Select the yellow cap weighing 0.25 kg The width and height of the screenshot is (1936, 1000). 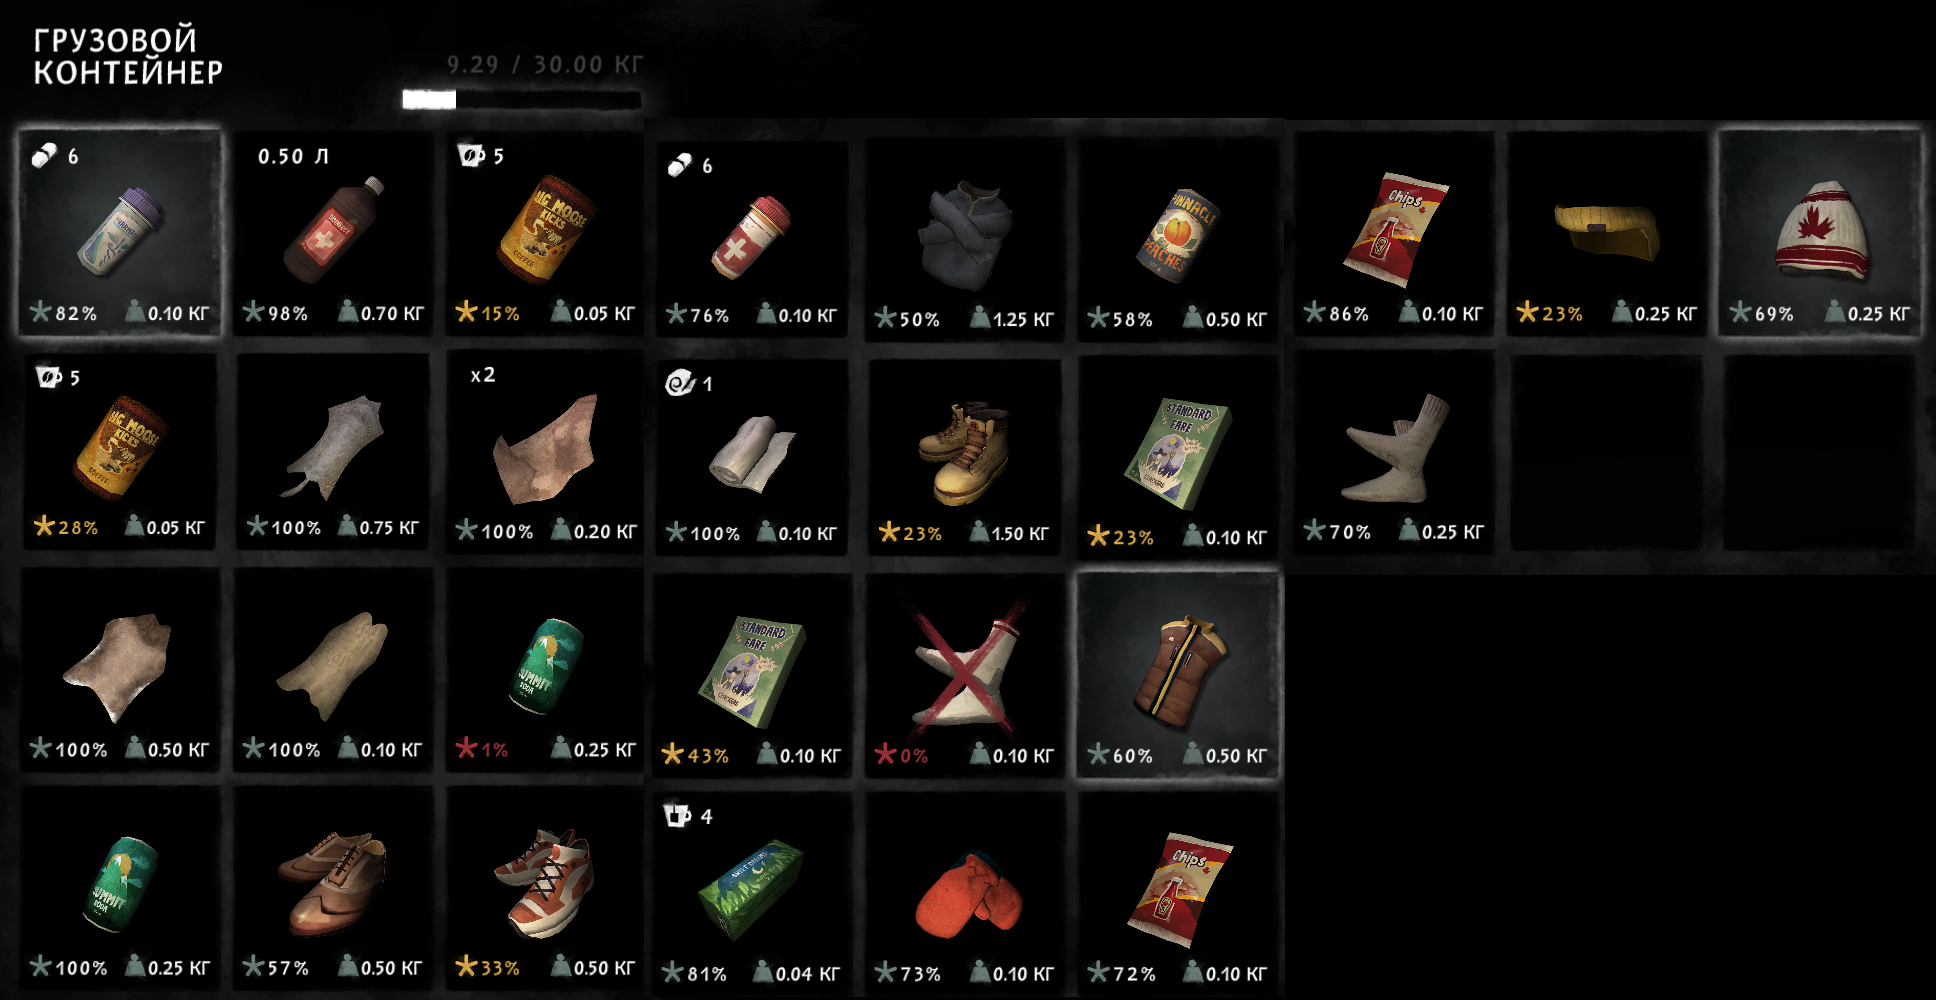tap(1607, 233)
